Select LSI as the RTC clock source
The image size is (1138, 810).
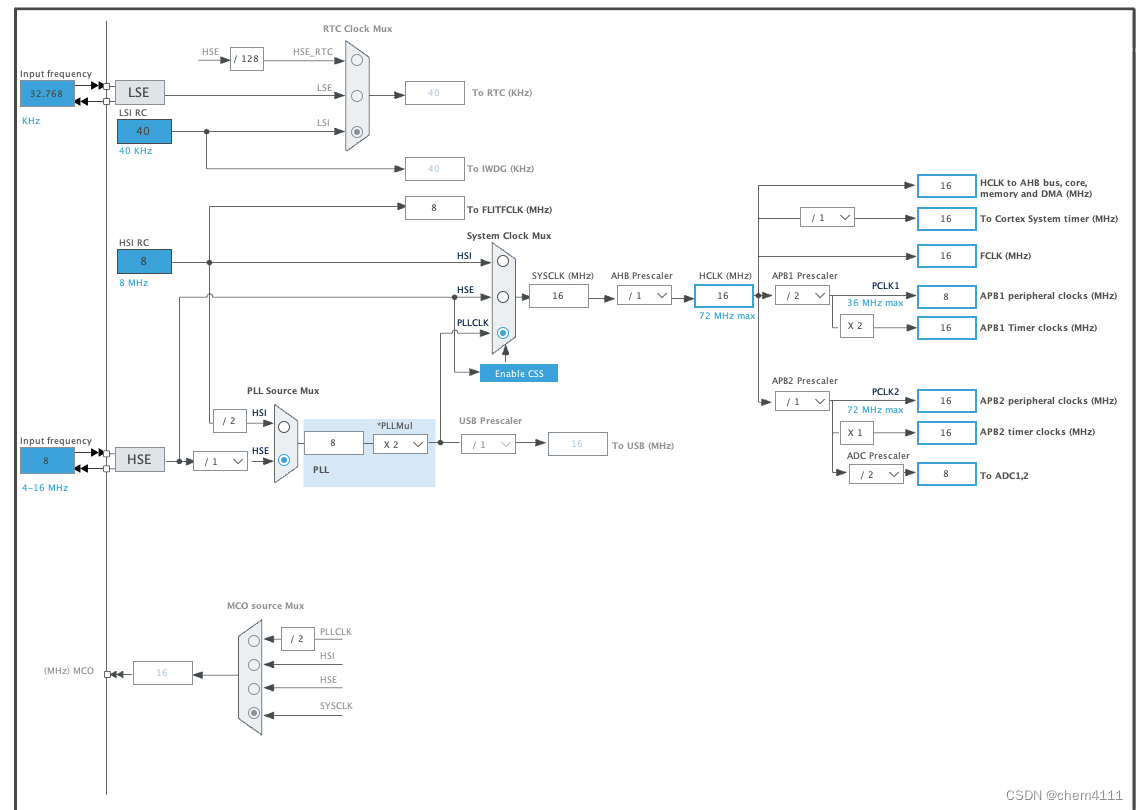coord(357,133)
